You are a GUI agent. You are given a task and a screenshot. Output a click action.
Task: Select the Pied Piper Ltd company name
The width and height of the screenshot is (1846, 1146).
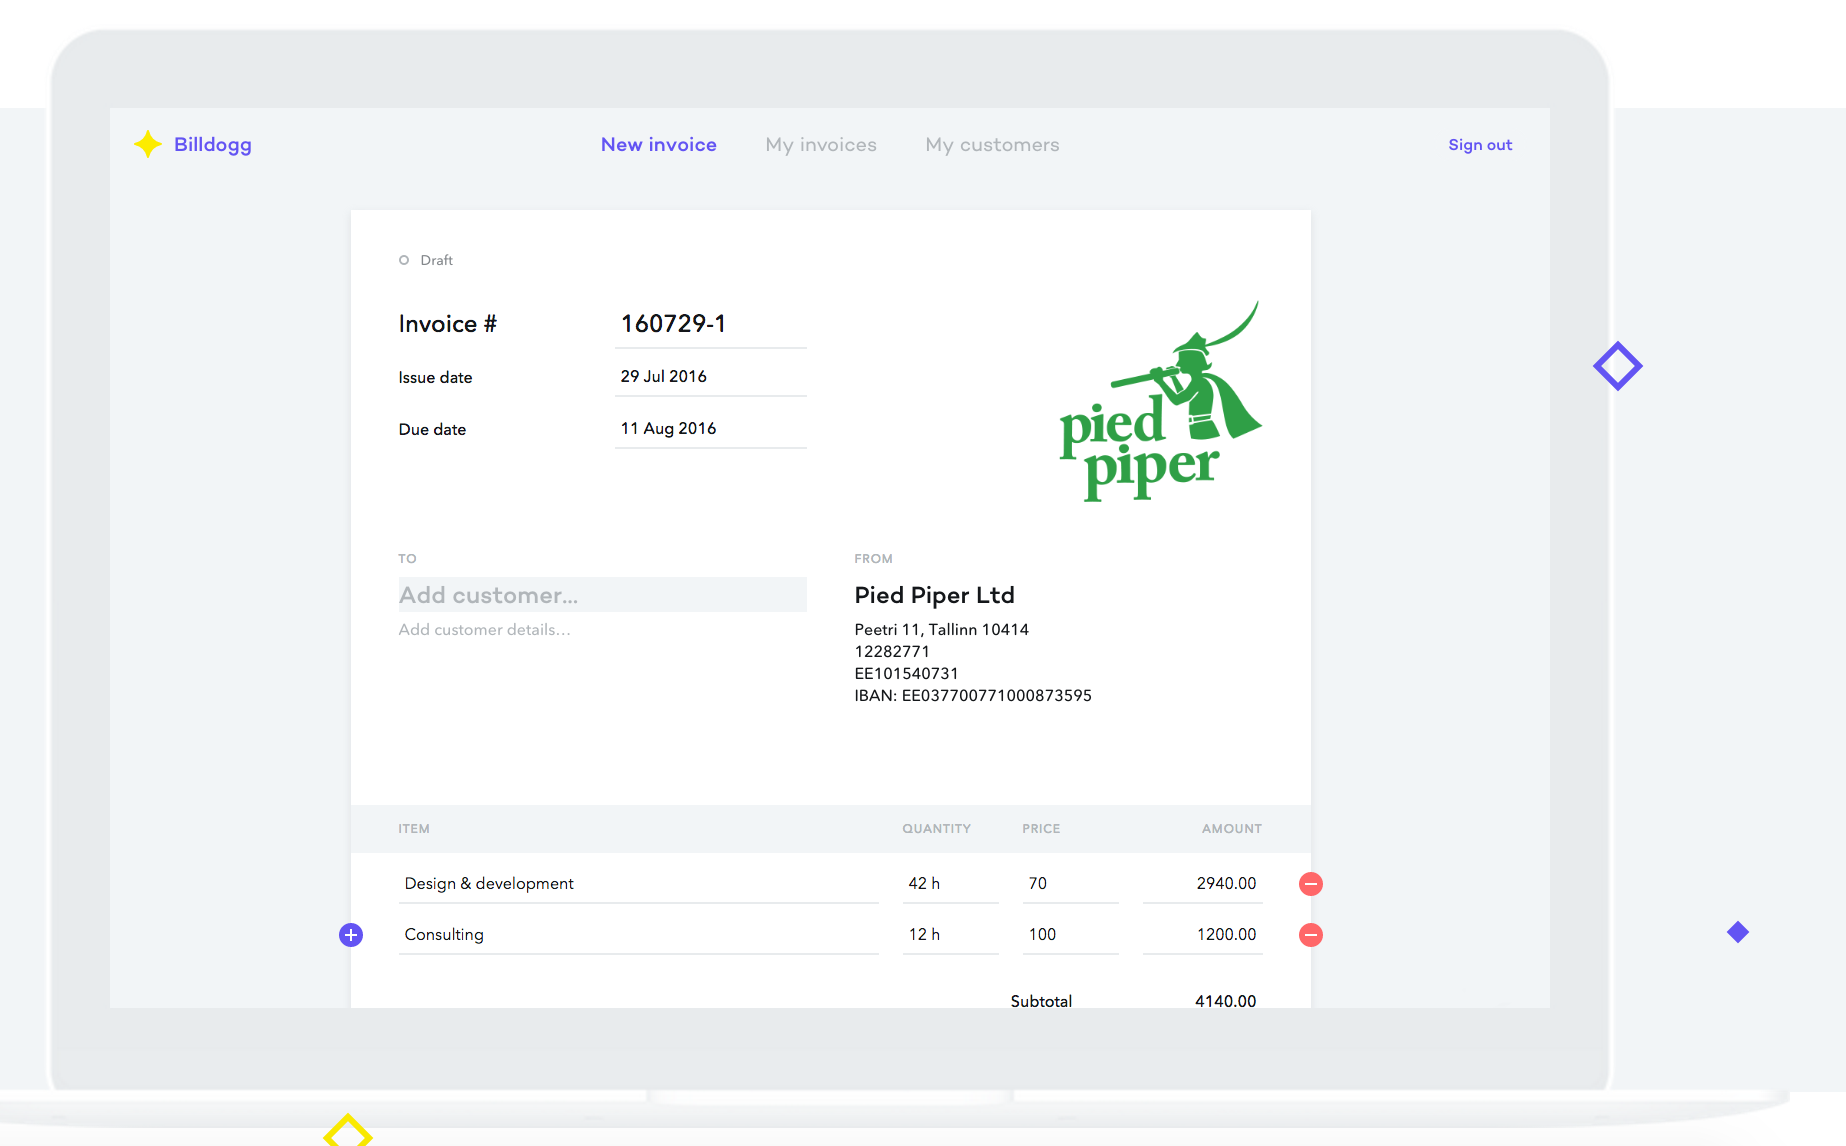(x=934, y=595)
